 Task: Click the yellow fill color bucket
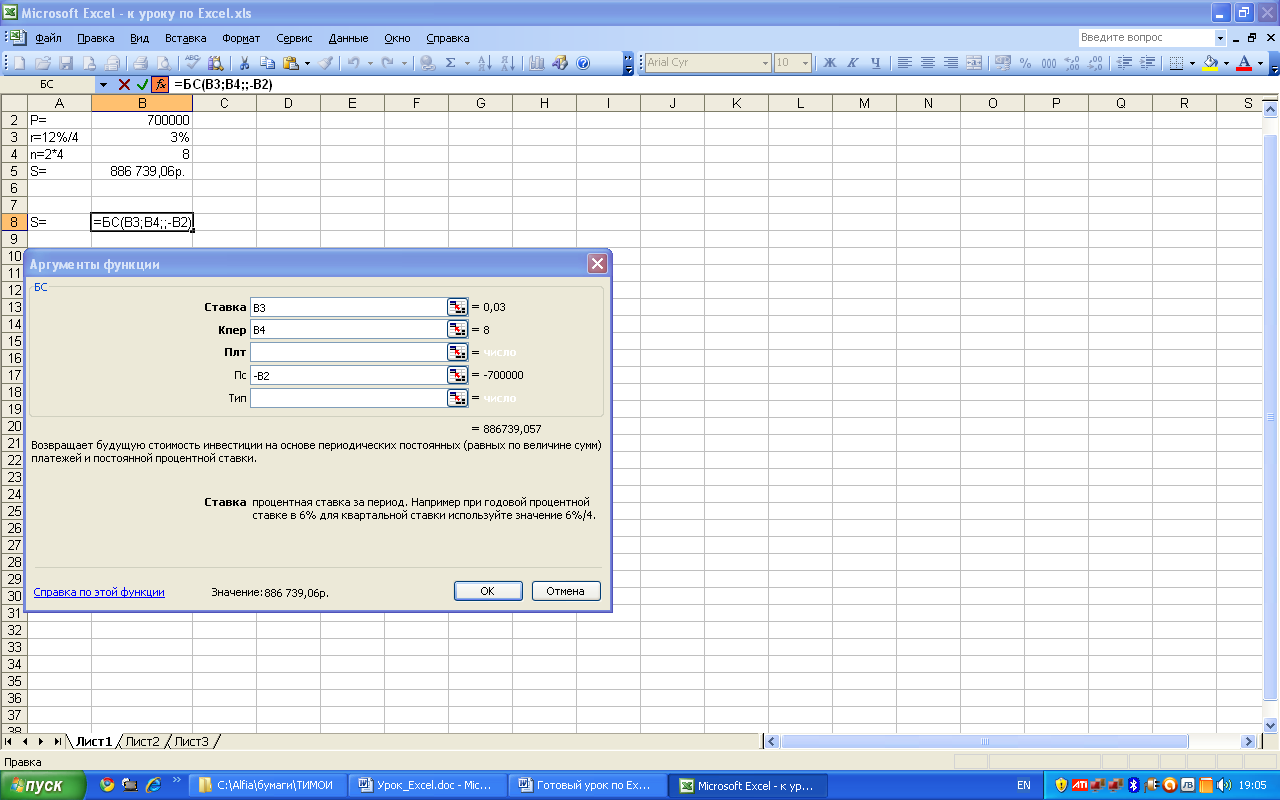[1210, 63]
